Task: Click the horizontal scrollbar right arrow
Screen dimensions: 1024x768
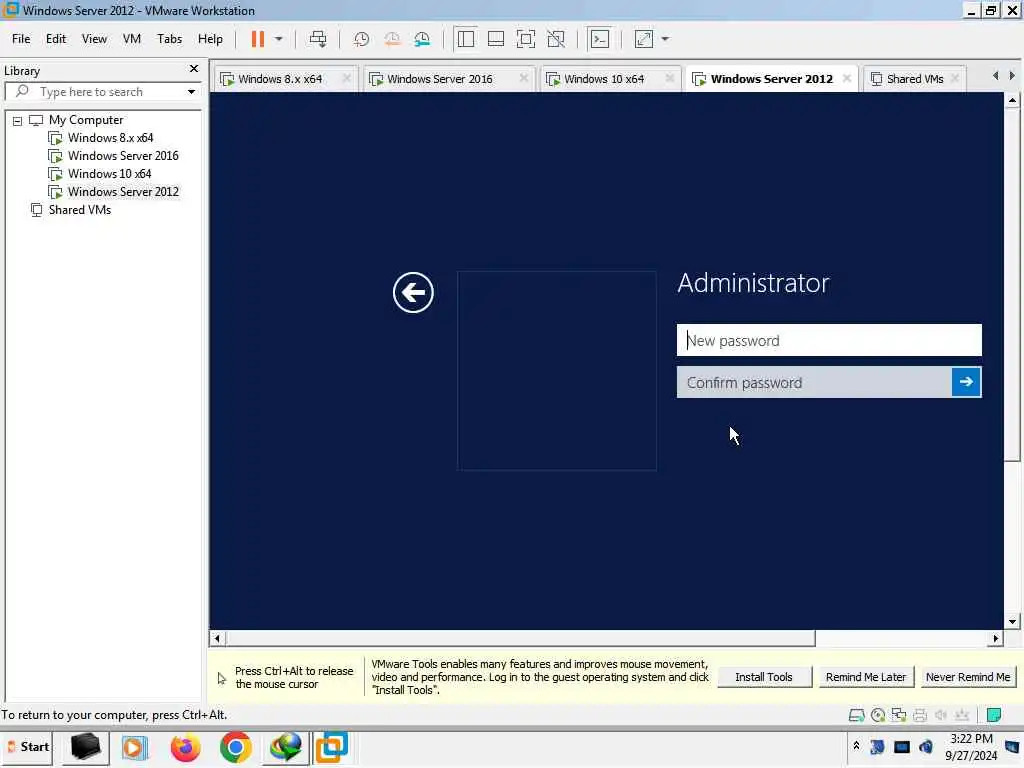Action: pyautogui.click(x=996, y=639)
